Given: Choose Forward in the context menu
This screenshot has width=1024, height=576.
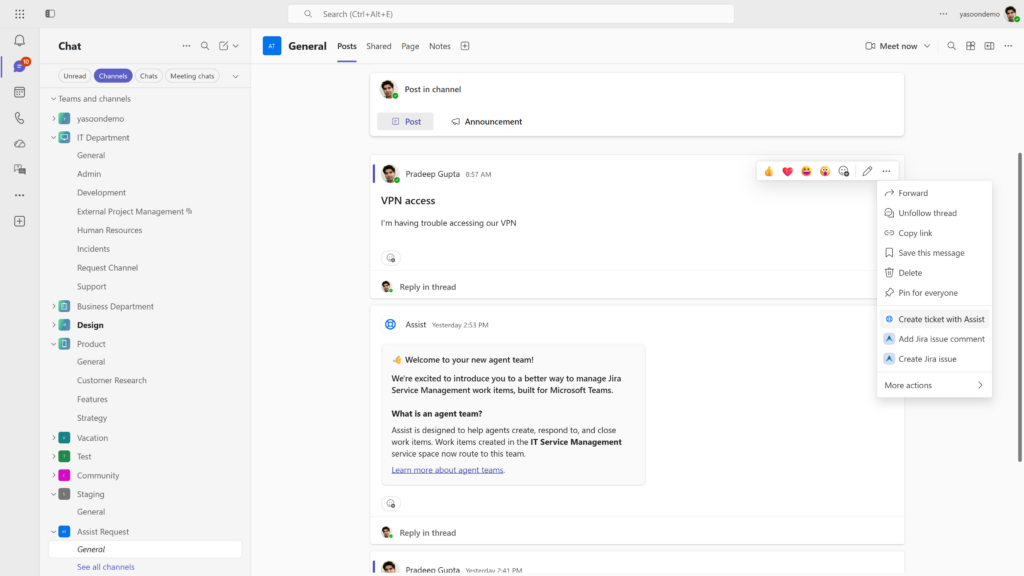Looking at the screenshot, I should [x=934, y=193].
